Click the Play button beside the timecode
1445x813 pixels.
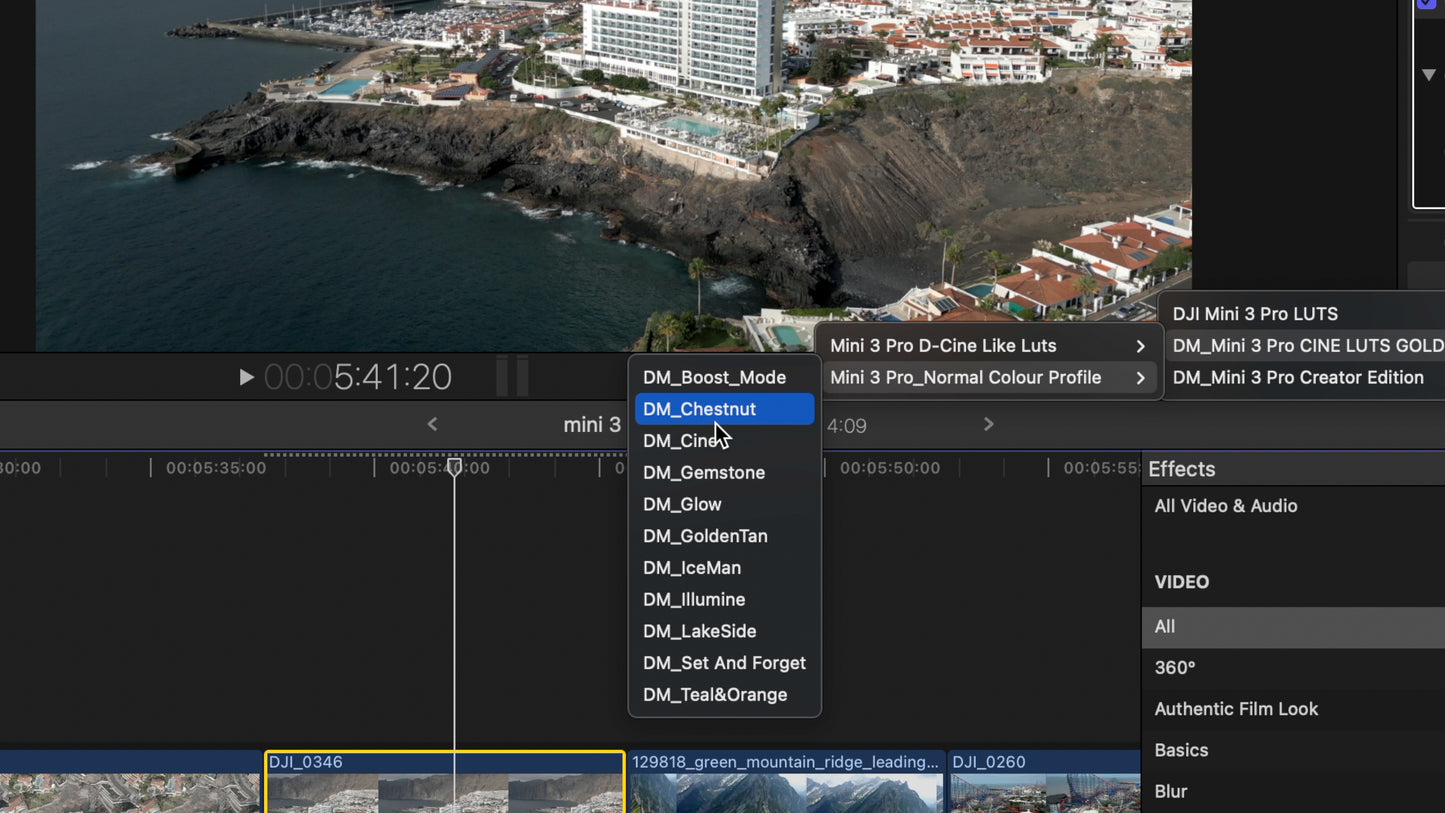point(246,377)
